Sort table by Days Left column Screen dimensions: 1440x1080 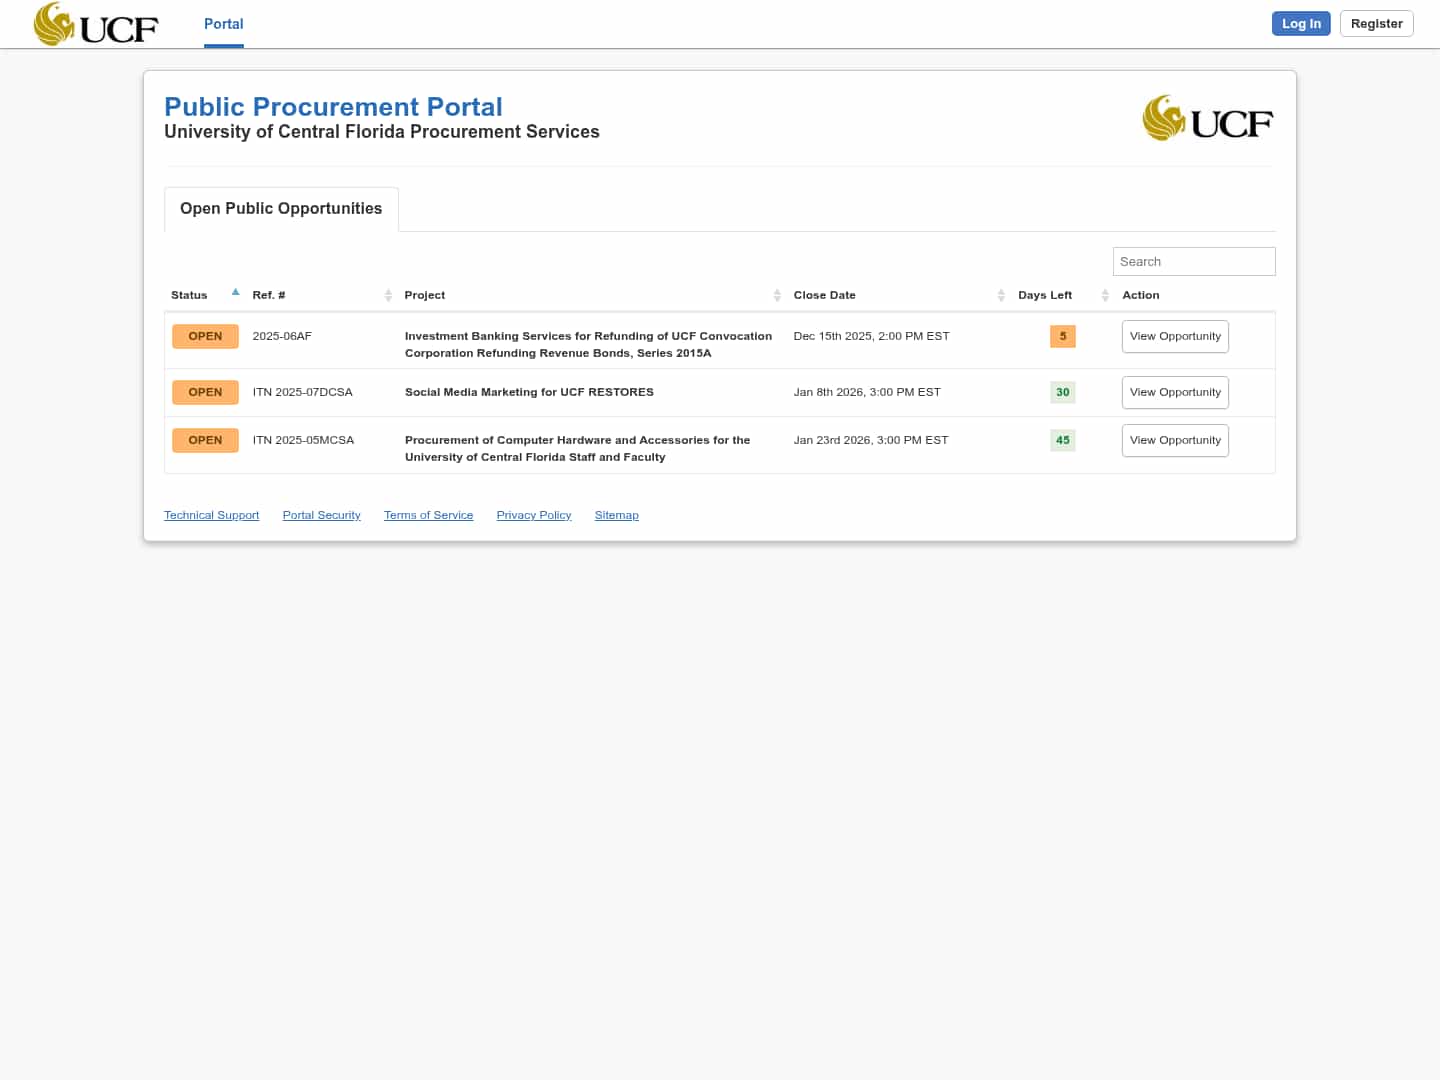[1105, 295]
